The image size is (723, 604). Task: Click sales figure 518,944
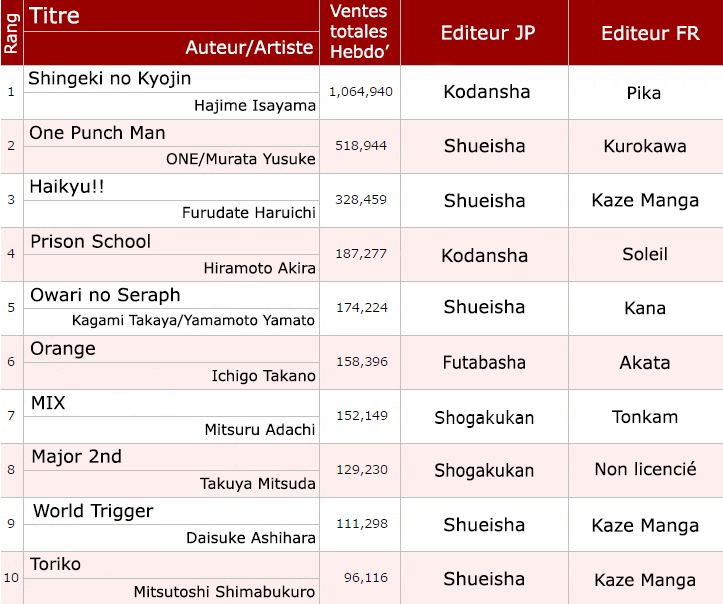pyautogui.click(x=361, y=146)
